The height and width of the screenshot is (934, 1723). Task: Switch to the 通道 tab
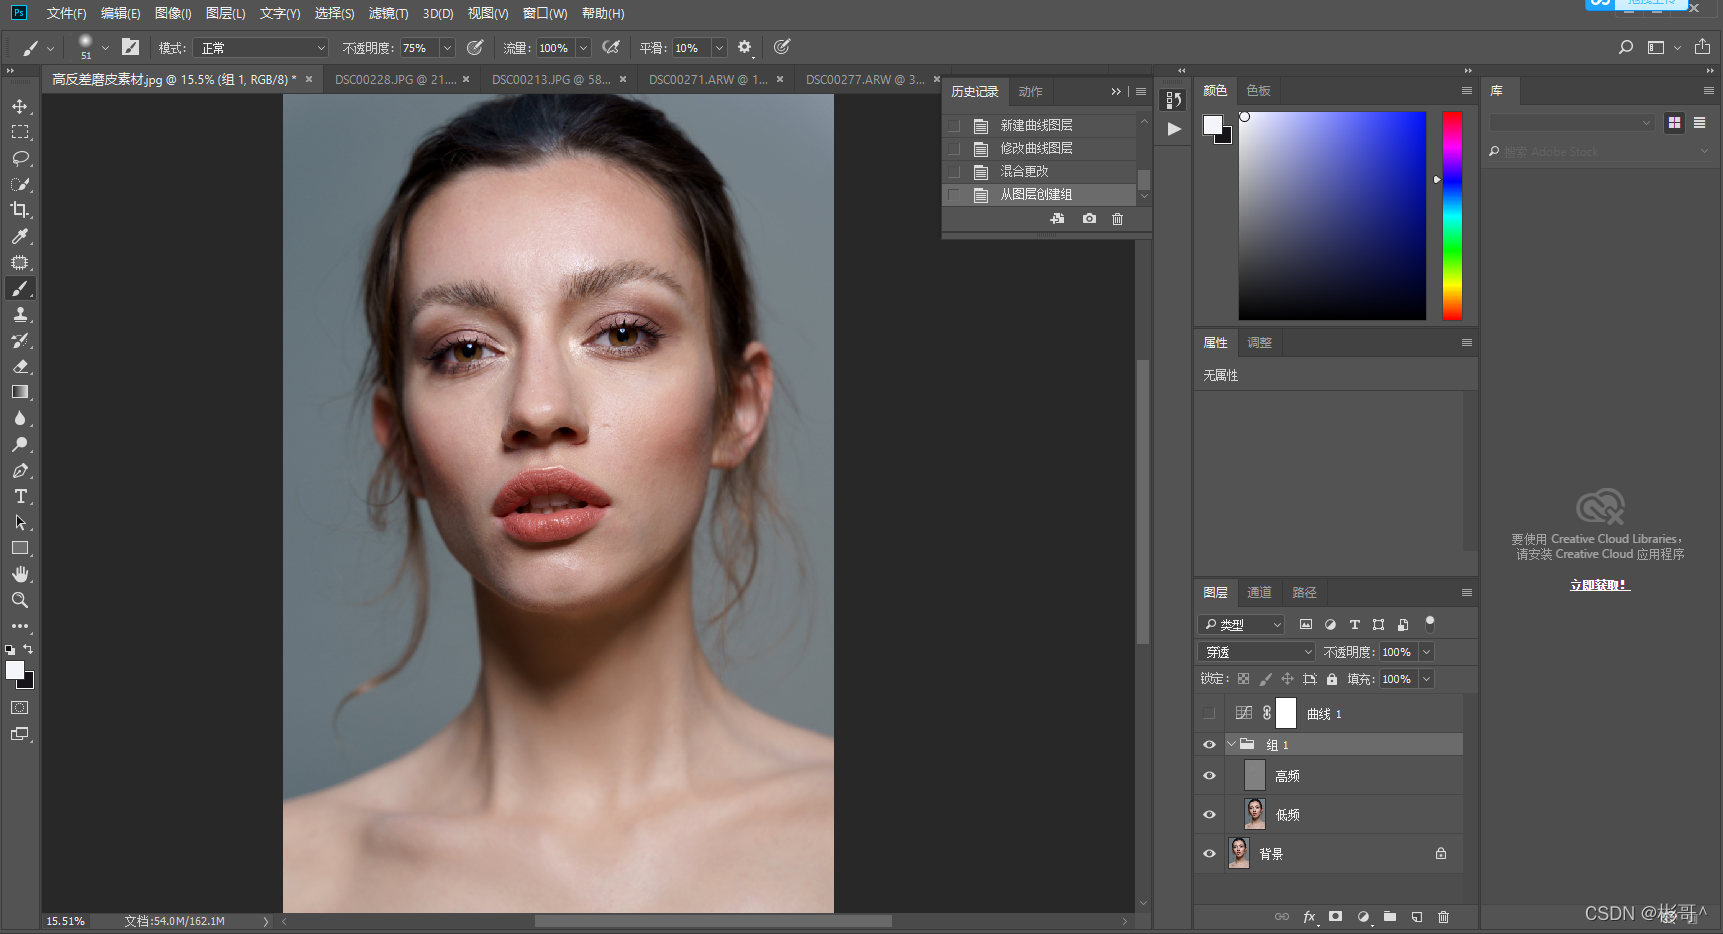coord(1259,592)
